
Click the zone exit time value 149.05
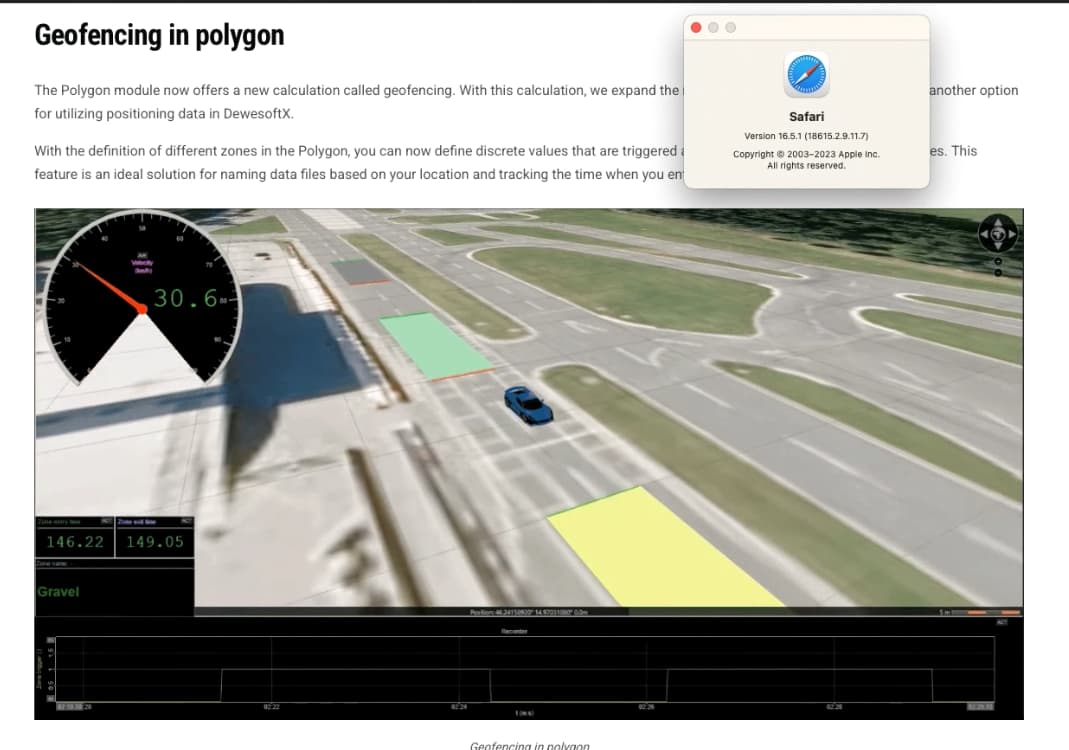pos(154,542)
